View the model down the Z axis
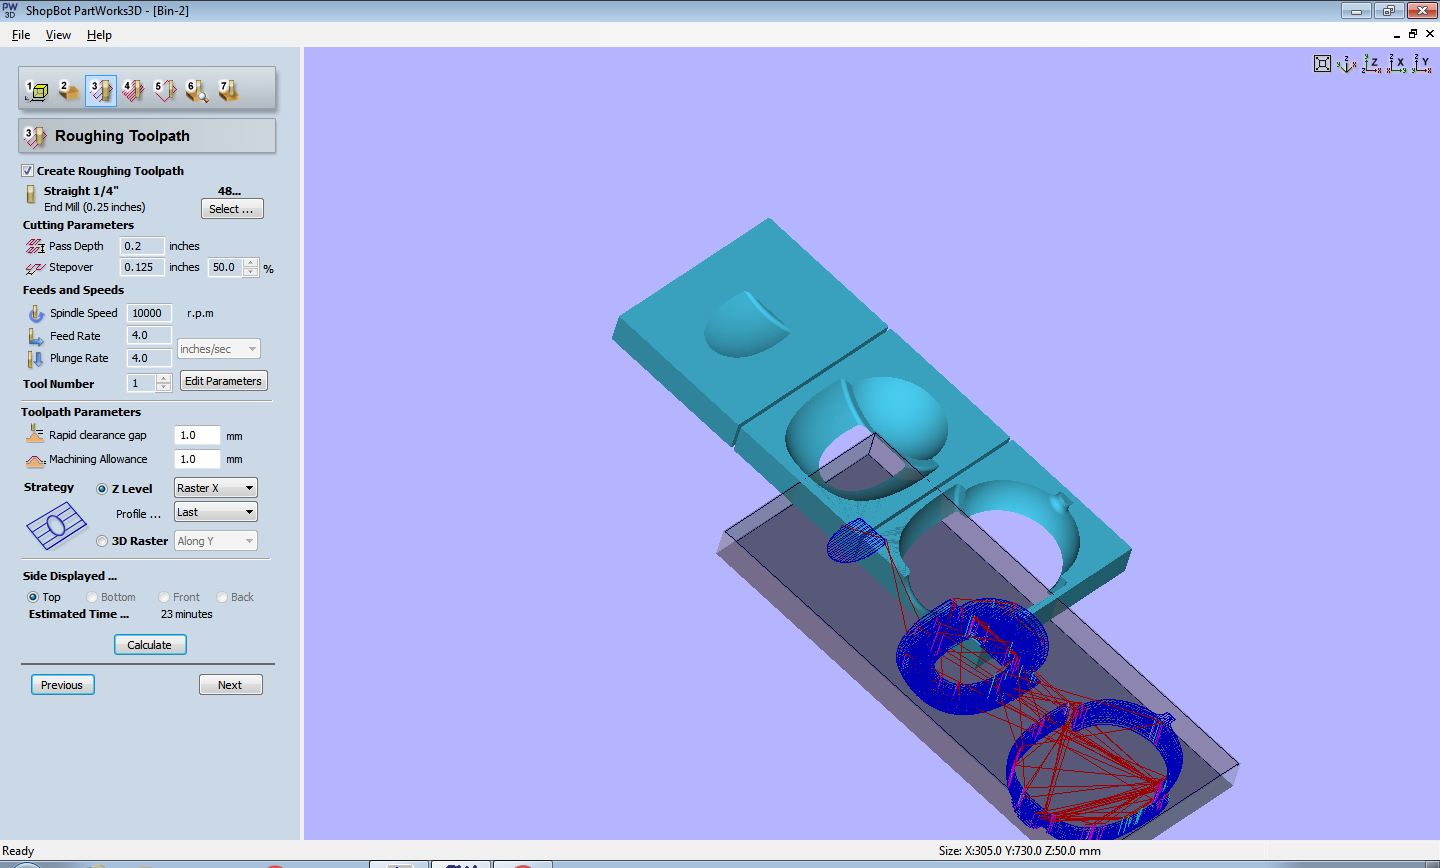Image resolution: width=1440 pixels, height=868 pixels. (x=1372, y=64)
